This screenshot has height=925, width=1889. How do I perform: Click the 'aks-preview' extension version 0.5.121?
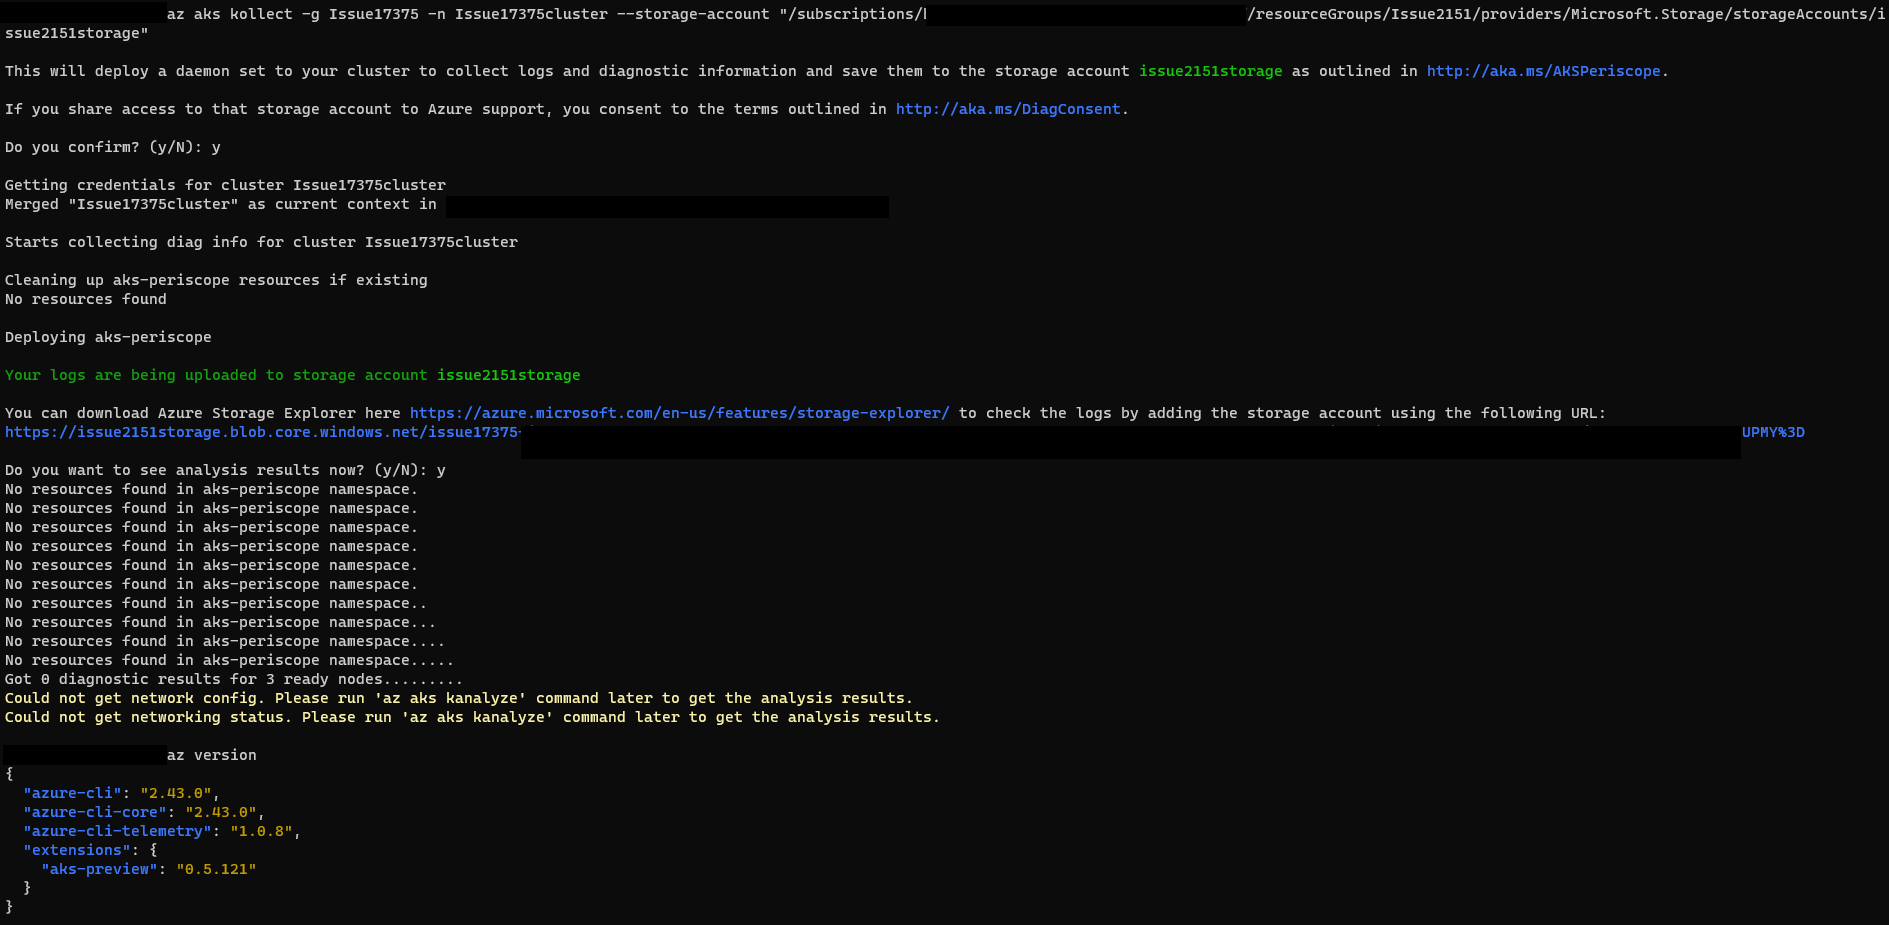click(218, 869)
